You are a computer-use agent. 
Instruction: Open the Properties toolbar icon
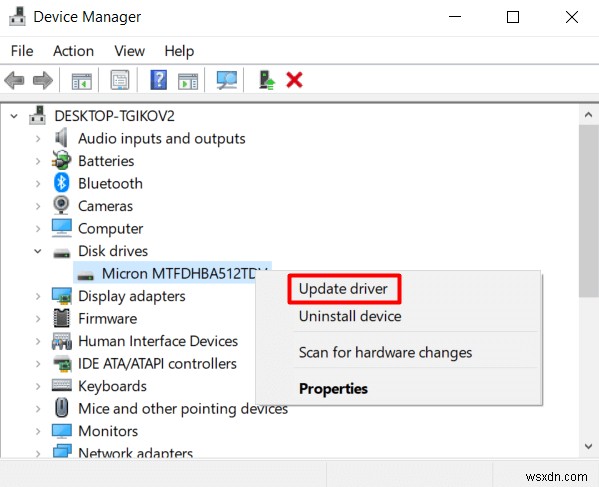[x=120, y=80]
